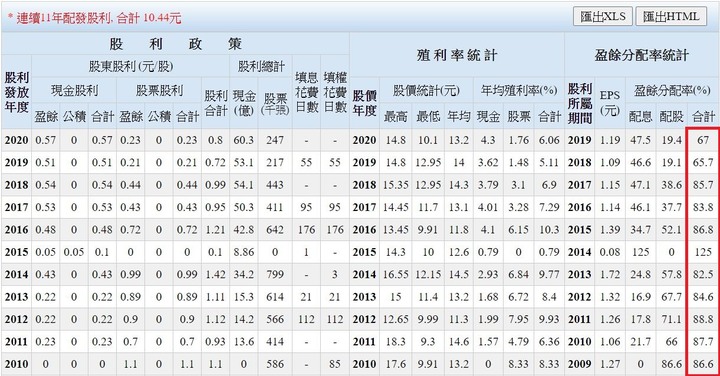Click the cash total value 60.3
Viewport: 720px width, 376px height.
[243, 140]
